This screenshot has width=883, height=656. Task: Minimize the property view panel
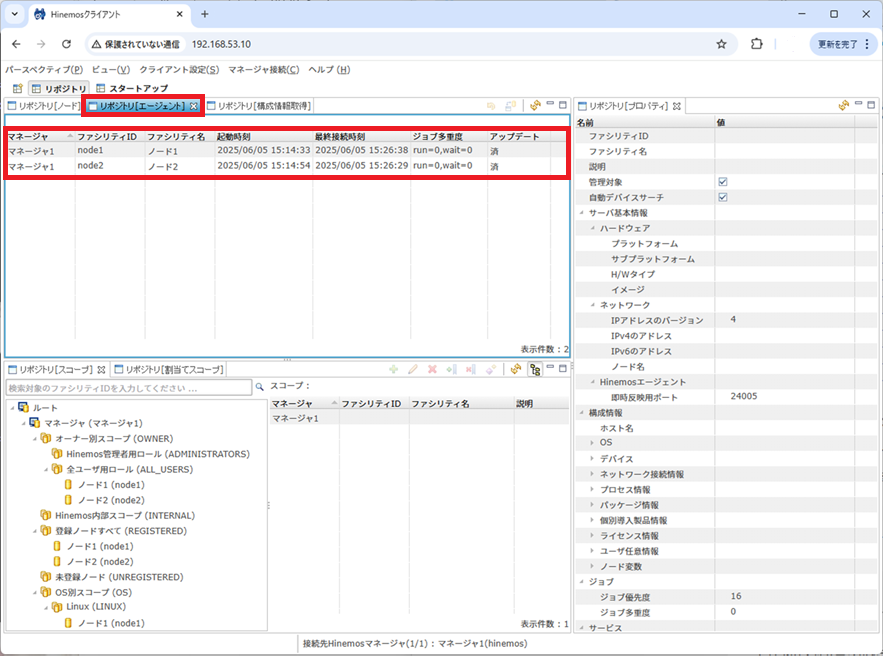tap(858, 104)
